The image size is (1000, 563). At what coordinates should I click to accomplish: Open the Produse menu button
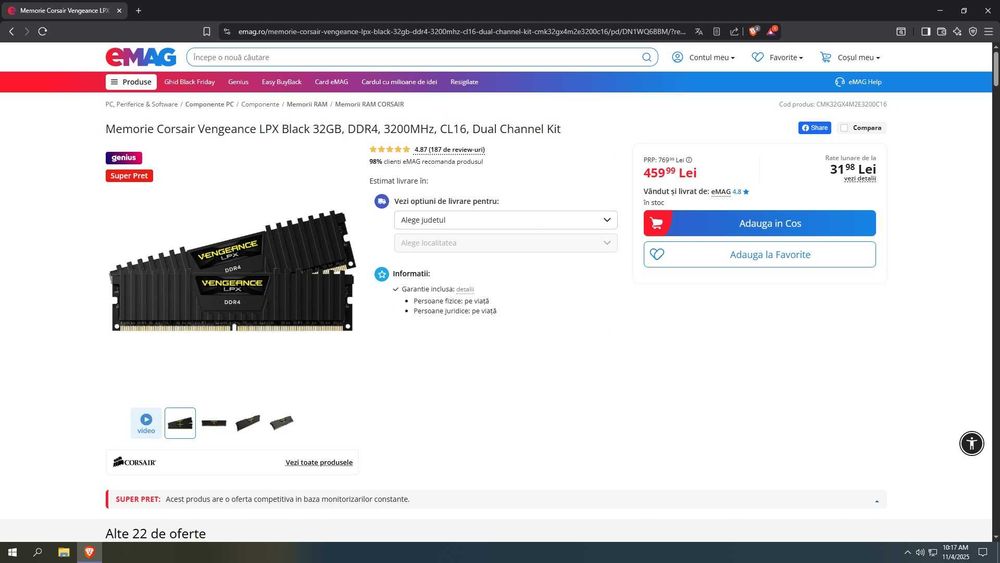131,82
